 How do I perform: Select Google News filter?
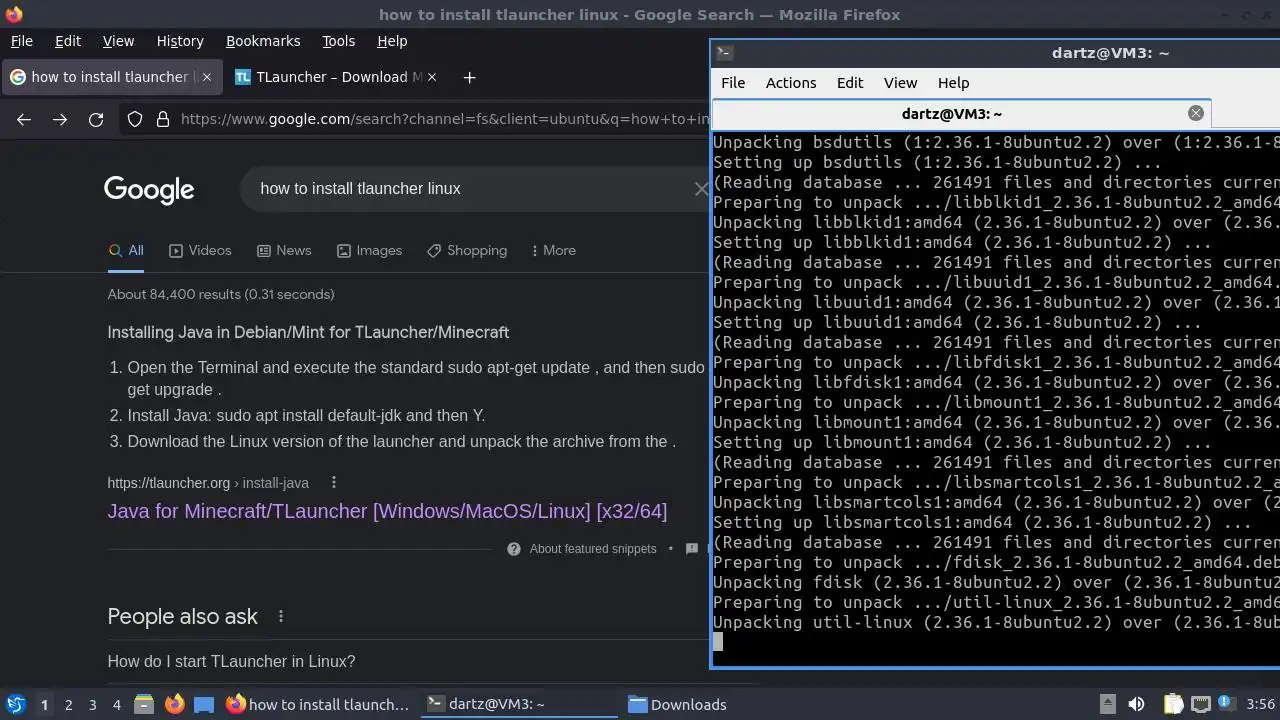pyautogui.click(x=284, y=251)
